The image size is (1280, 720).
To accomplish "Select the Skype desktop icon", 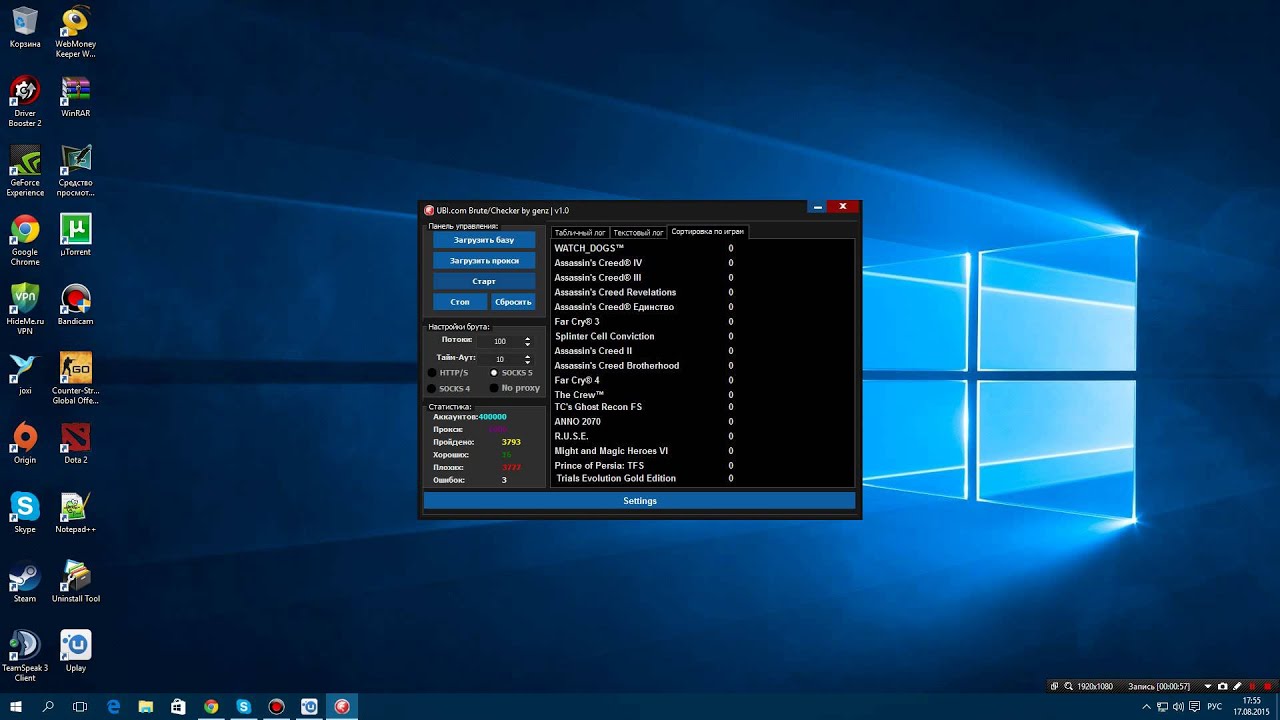I will pyautogui.click(x=25, y=511).
